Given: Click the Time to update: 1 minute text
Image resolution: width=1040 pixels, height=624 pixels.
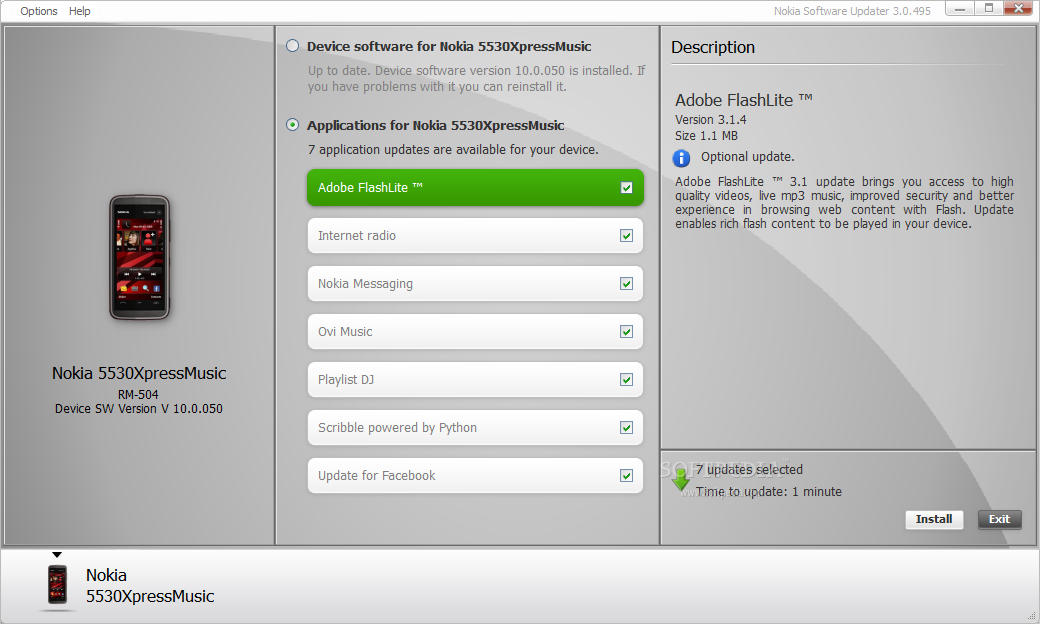Looking at the screenshot, I should [769, 491].
